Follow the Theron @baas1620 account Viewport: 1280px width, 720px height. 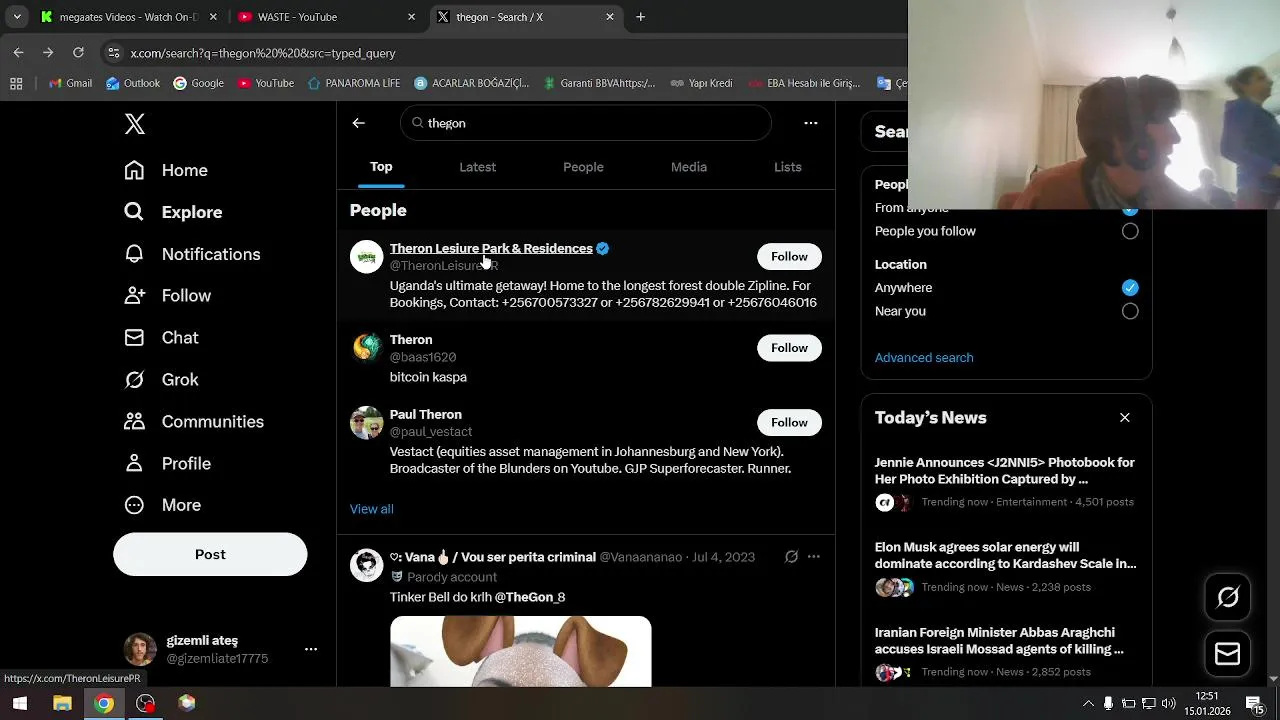pyautogui.click(x=789, y=348)
